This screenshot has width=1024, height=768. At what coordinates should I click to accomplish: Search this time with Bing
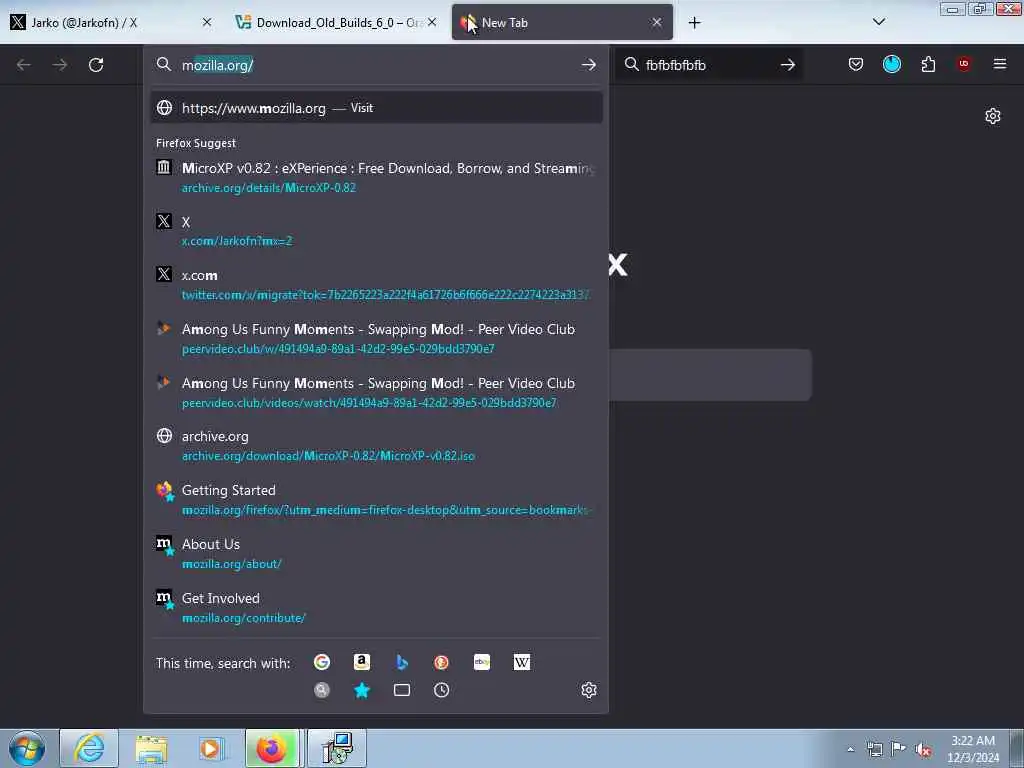402,662
